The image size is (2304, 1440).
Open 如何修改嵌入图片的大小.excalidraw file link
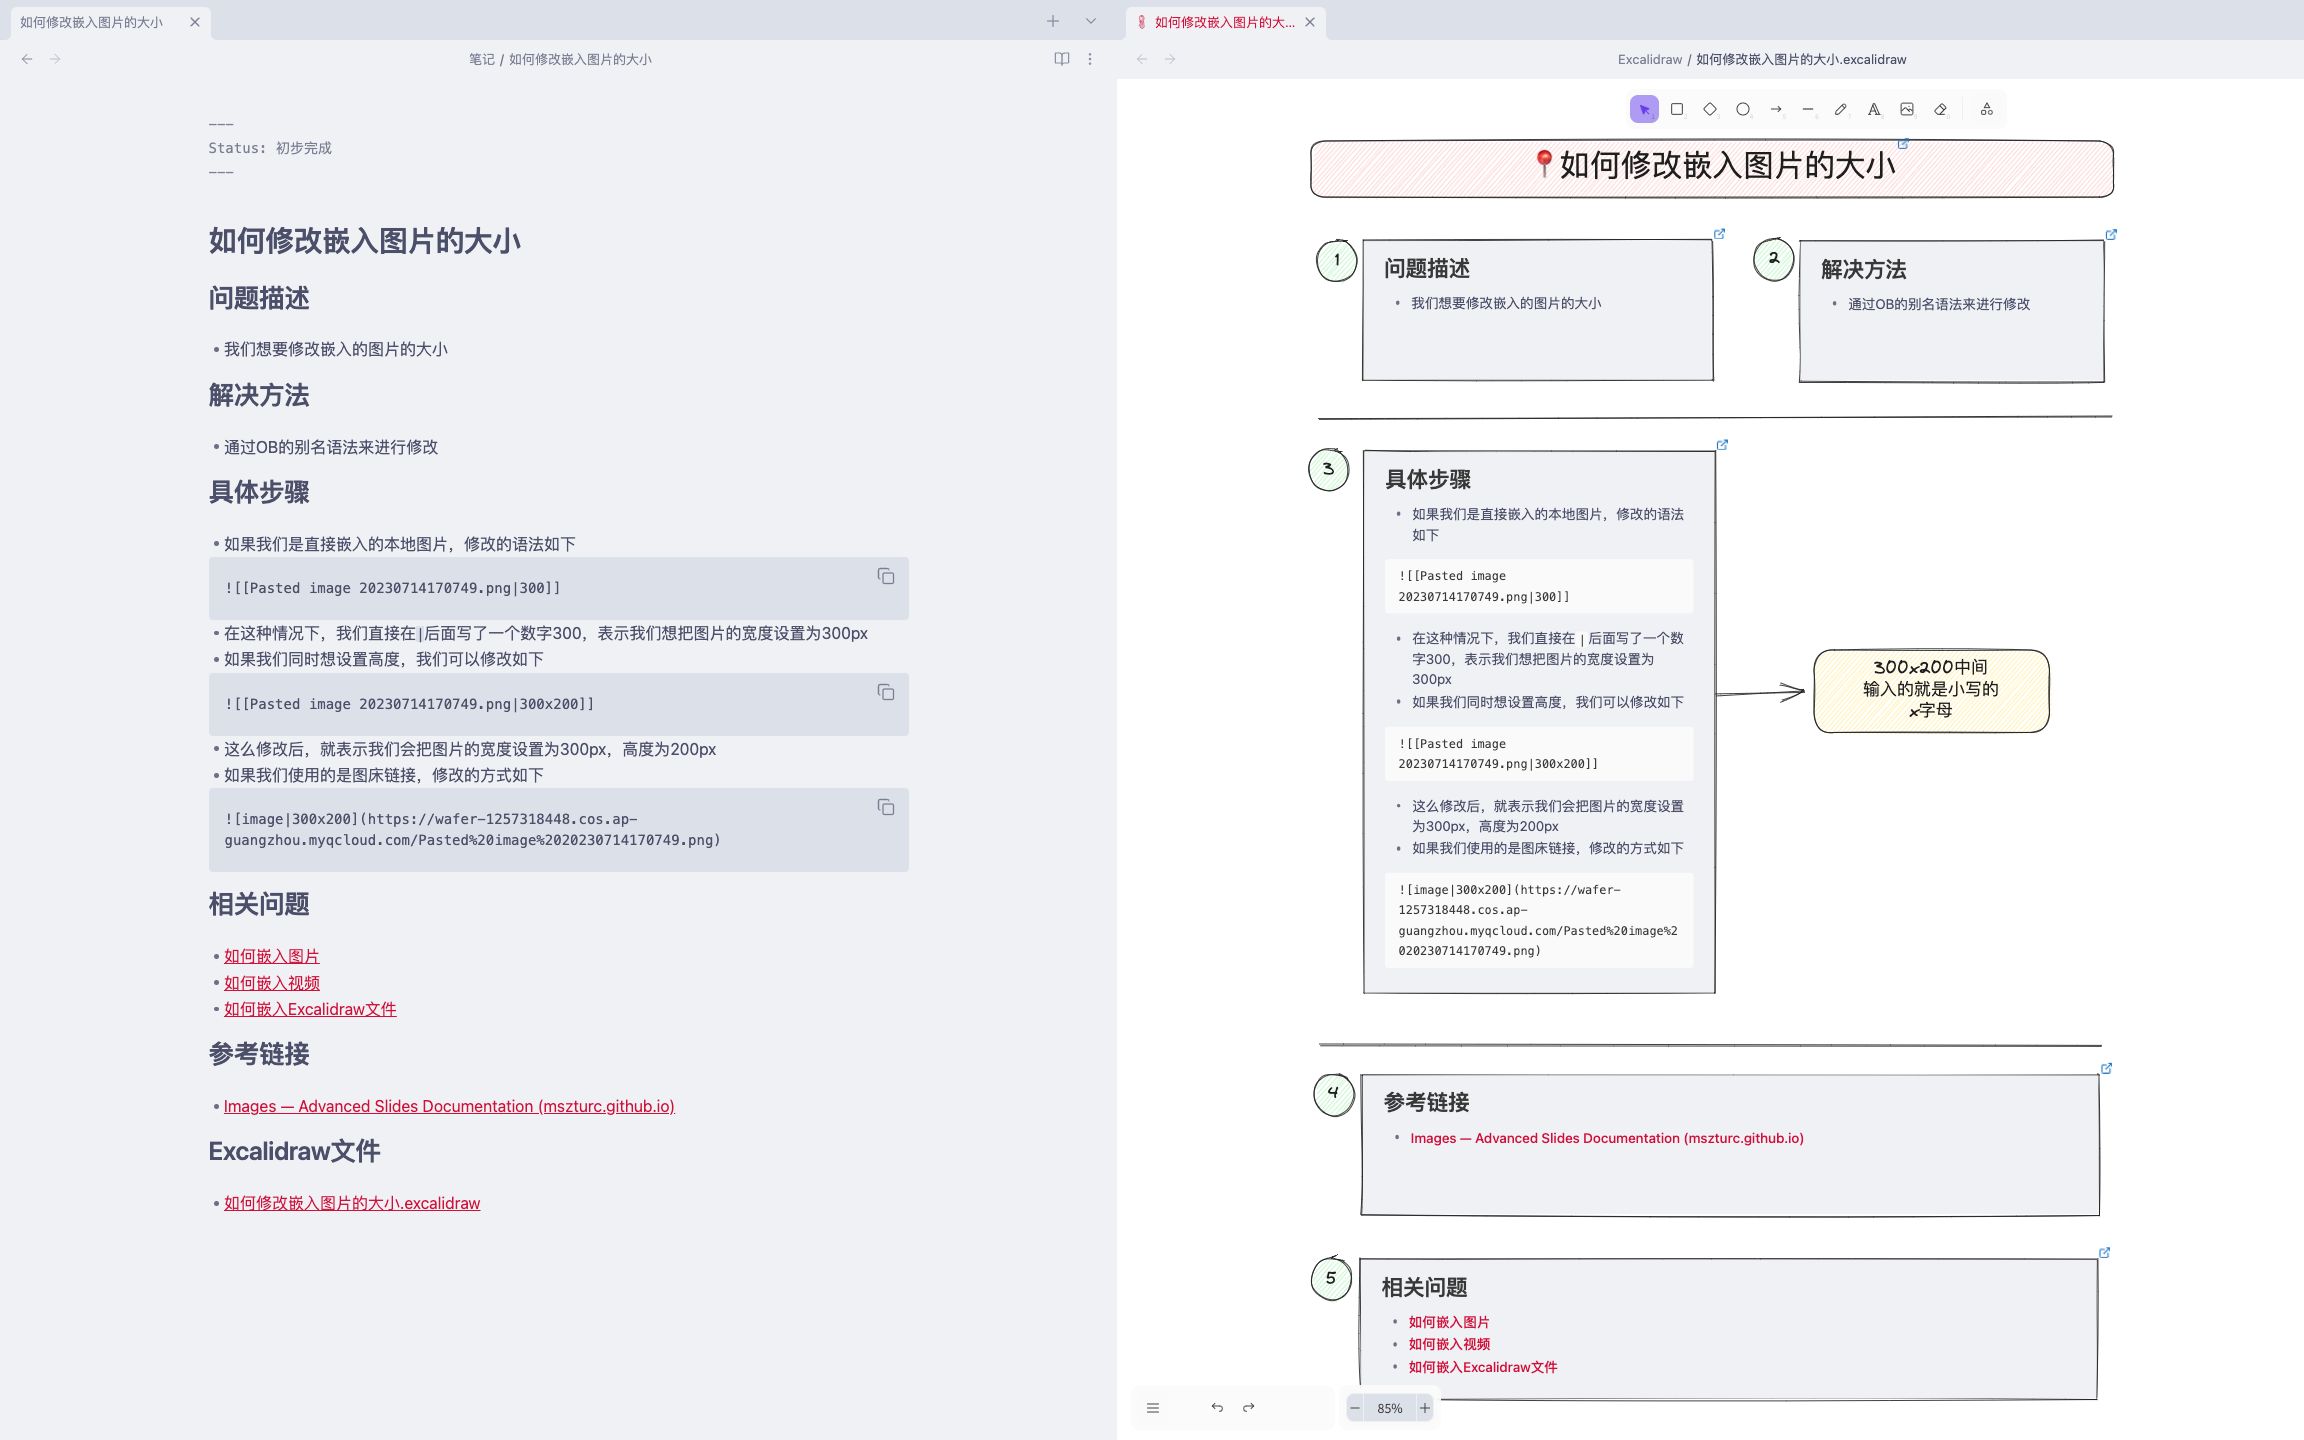point(352,1203)
